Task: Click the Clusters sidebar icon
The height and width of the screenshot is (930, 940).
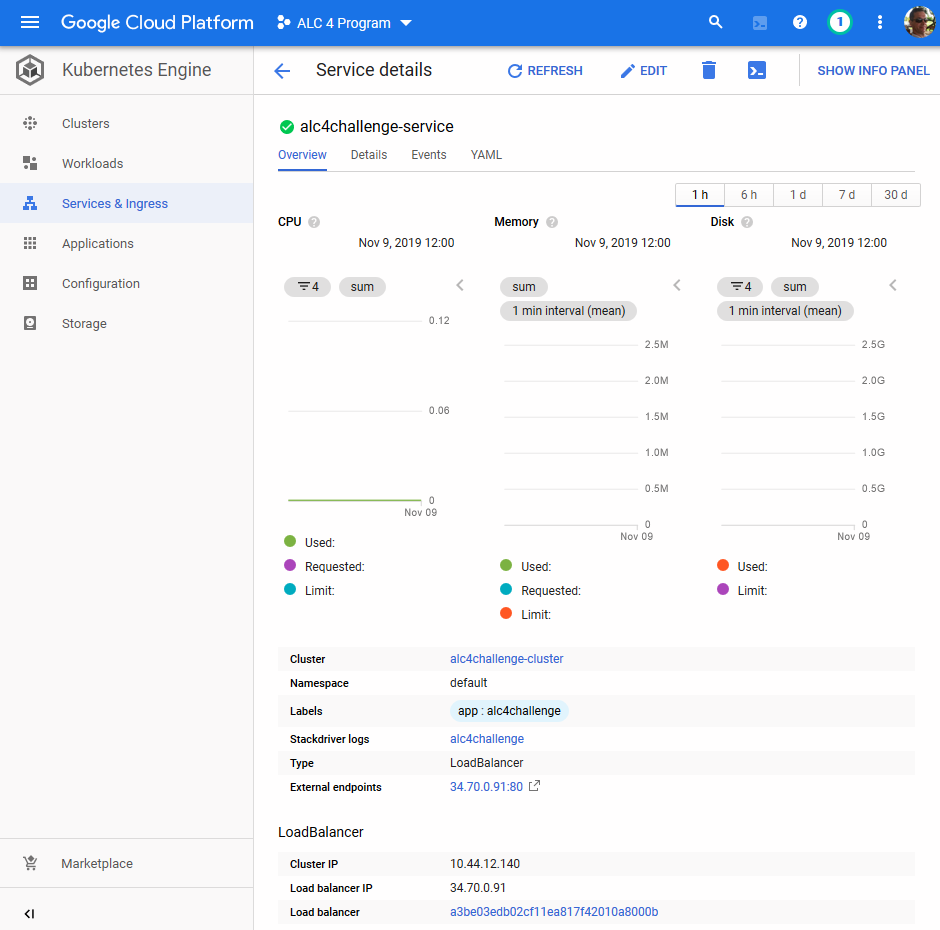Action: pyautogui.click(x=29, y=124)
